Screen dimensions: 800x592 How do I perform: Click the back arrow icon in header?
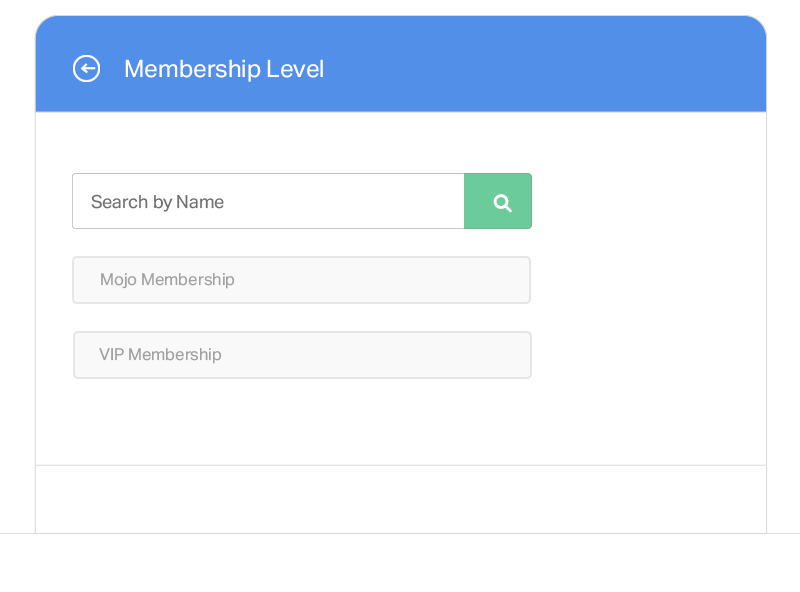[x=86, y=68]
